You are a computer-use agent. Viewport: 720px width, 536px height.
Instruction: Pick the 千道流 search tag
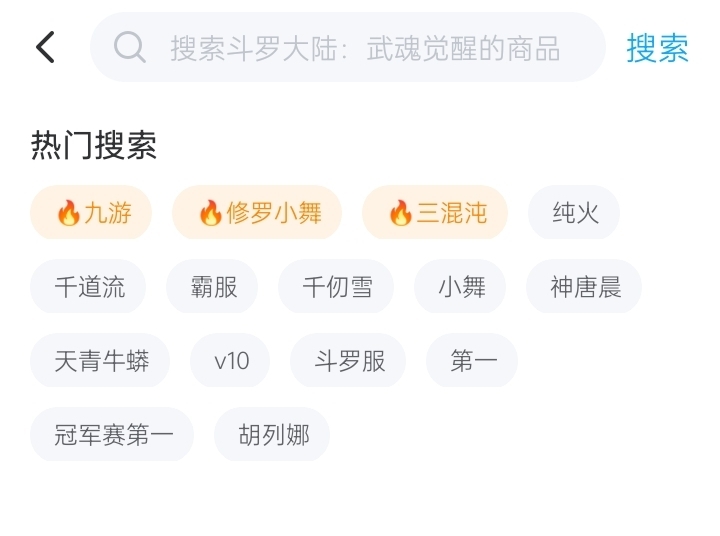click(x=89, y=287)
